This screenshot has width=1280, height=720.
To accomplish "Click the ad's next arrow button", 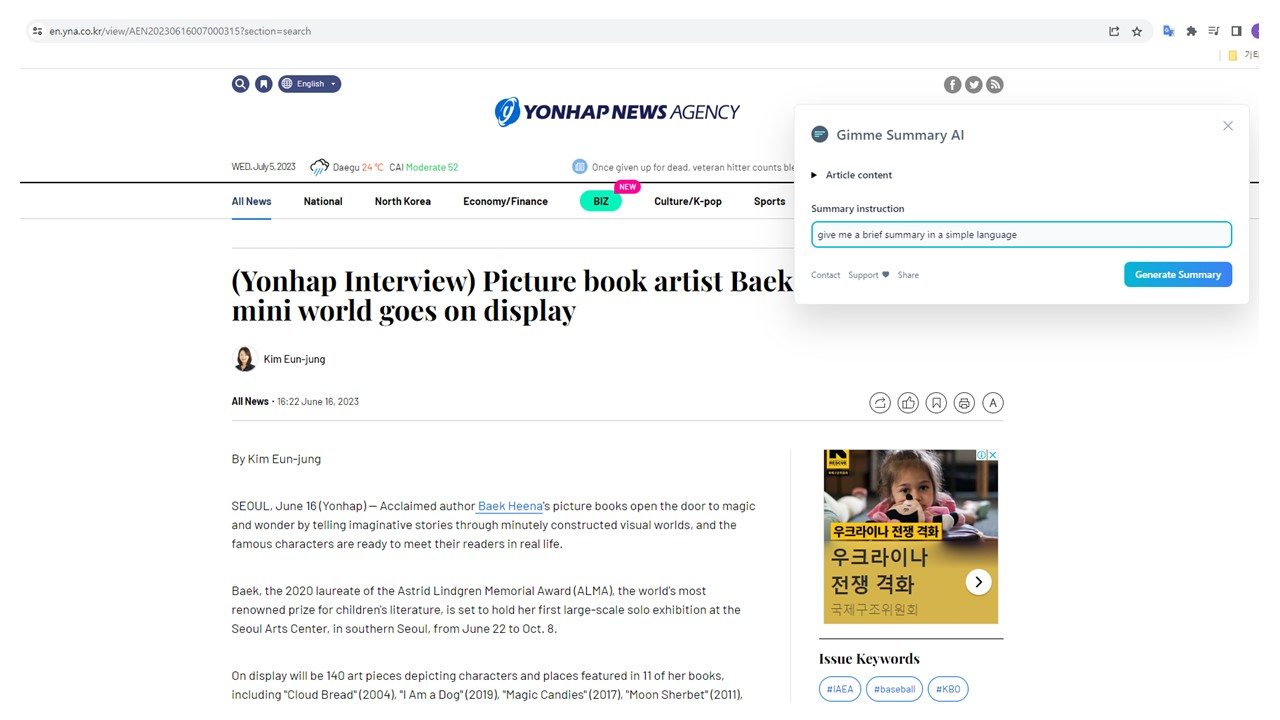I will pyautogui.click(x=978, y=582).
